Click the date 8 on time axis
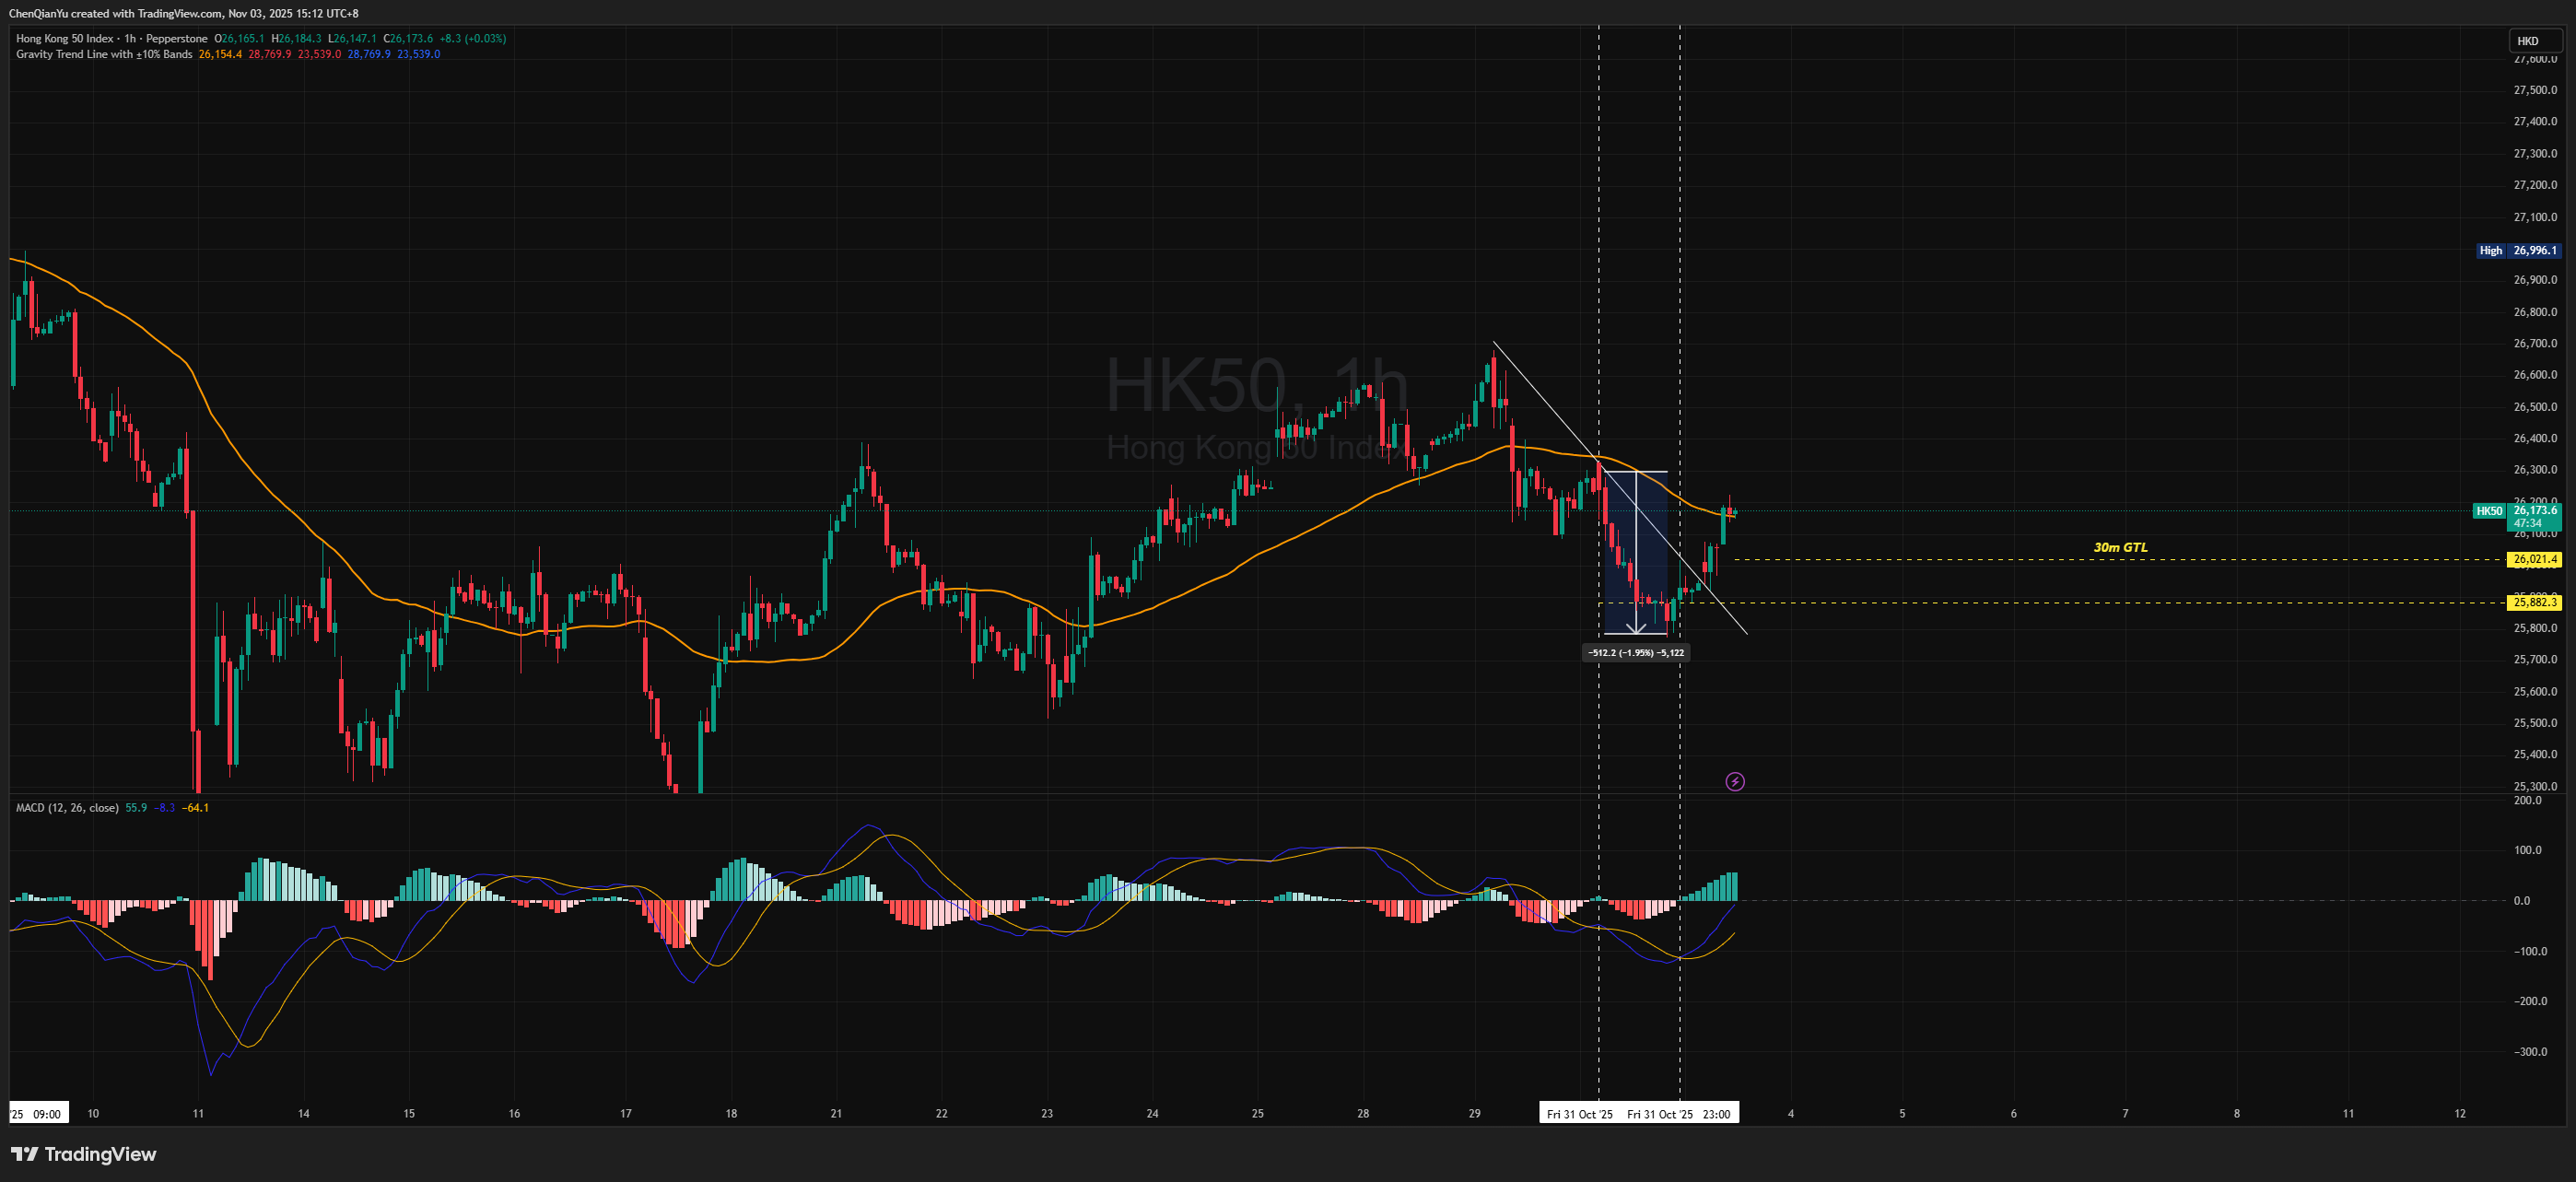This screenshot has height=1182, width=2576. point(2237,1114)
